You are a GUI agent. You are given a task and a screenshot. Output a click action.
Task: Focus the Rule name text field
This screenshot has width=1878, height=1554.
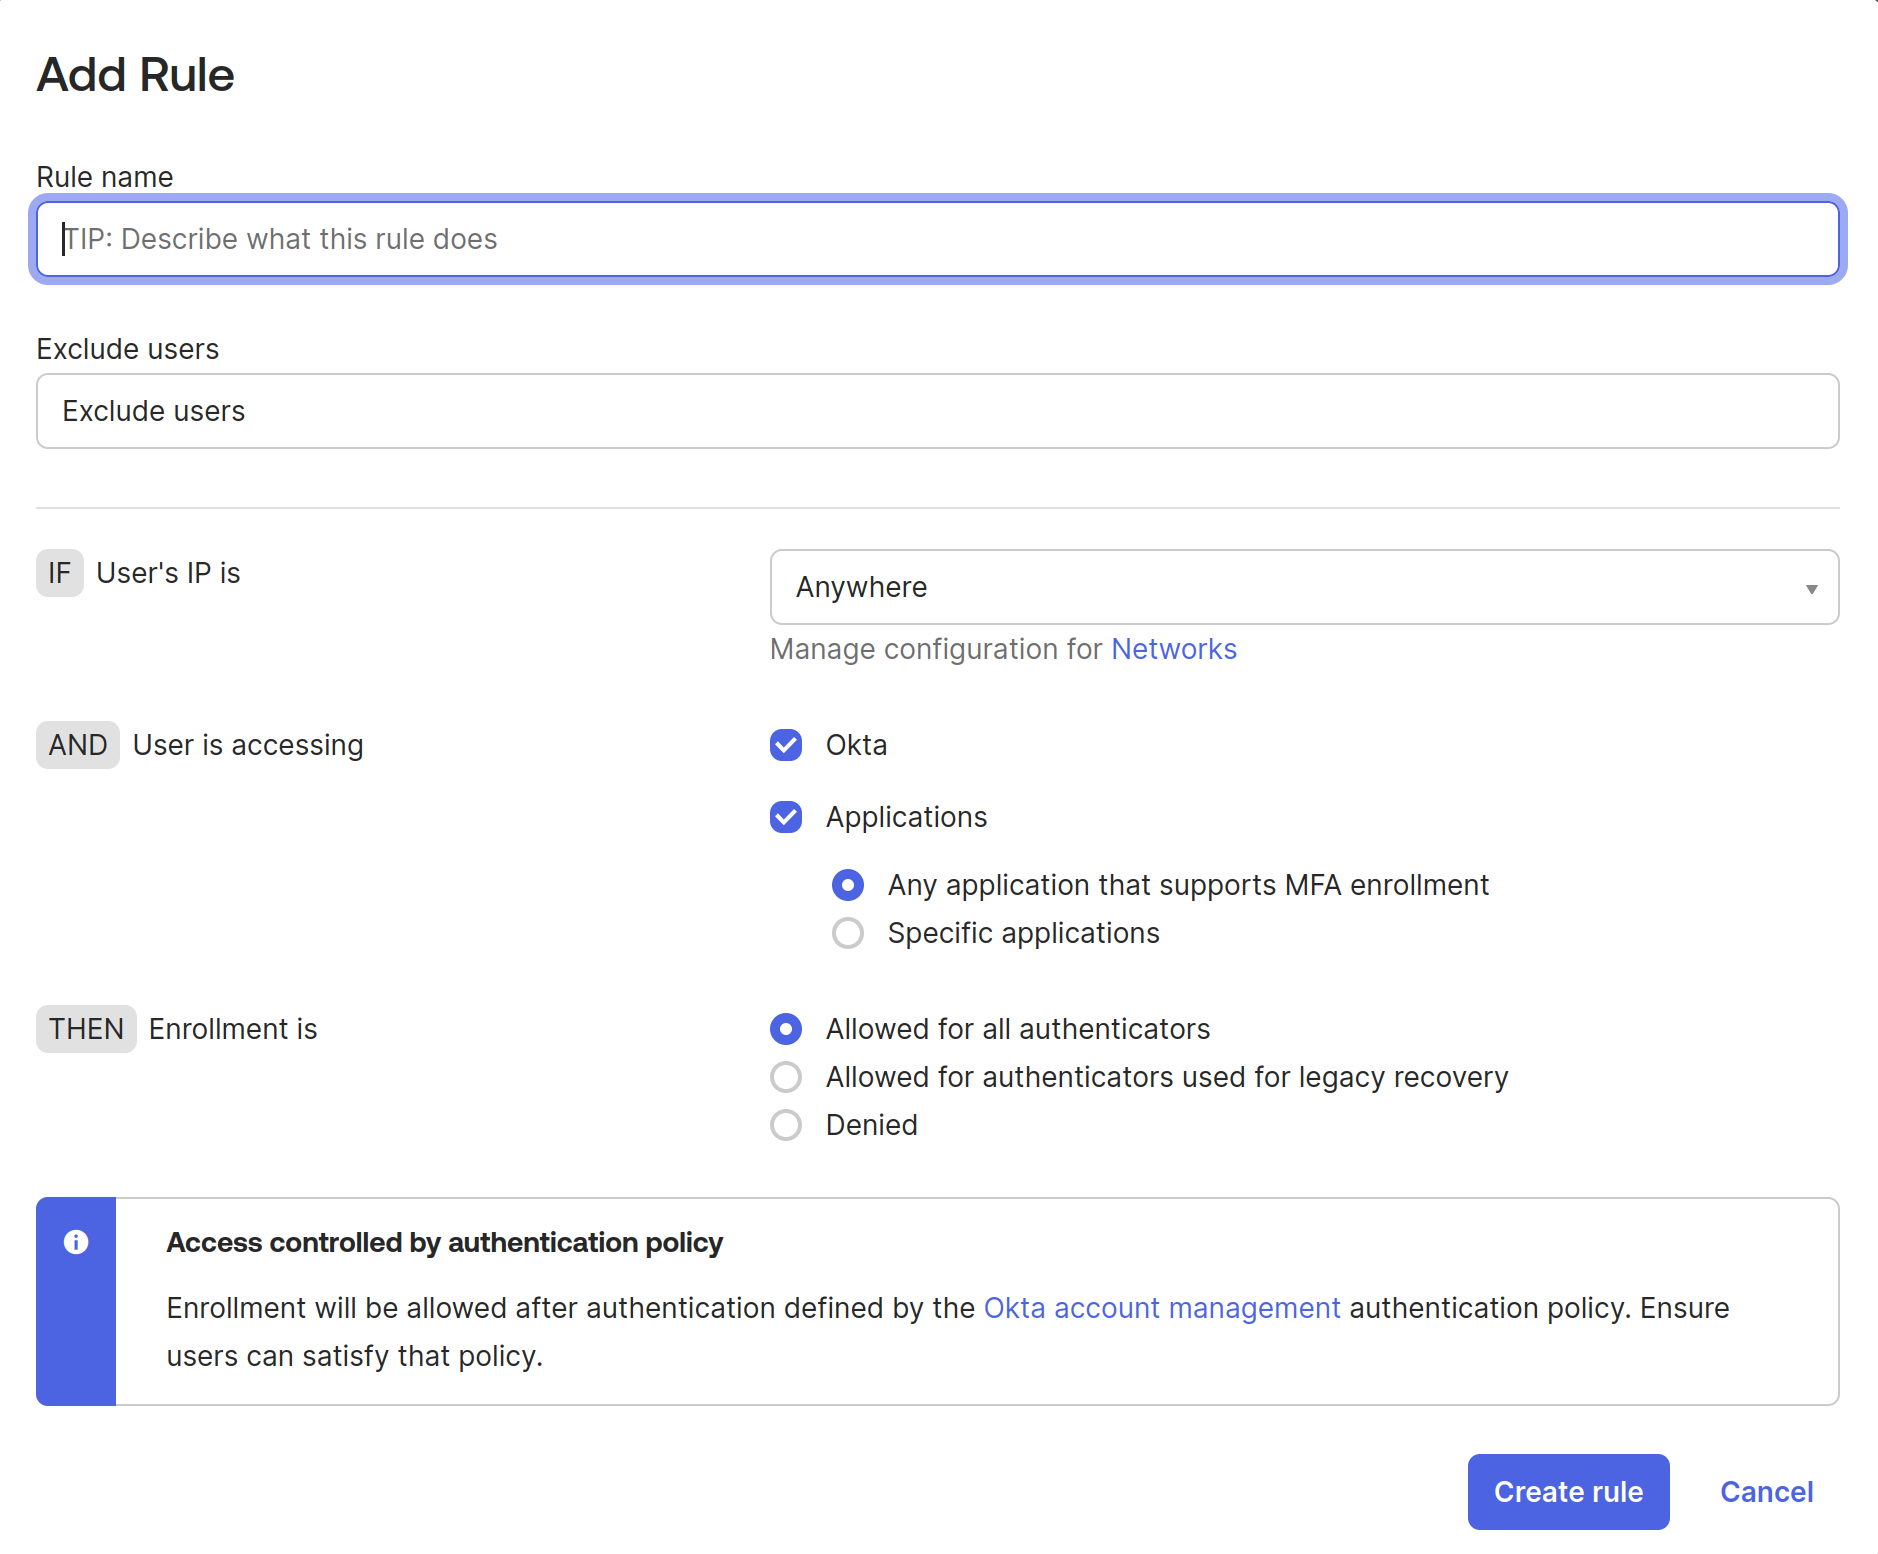coord(937,239)
